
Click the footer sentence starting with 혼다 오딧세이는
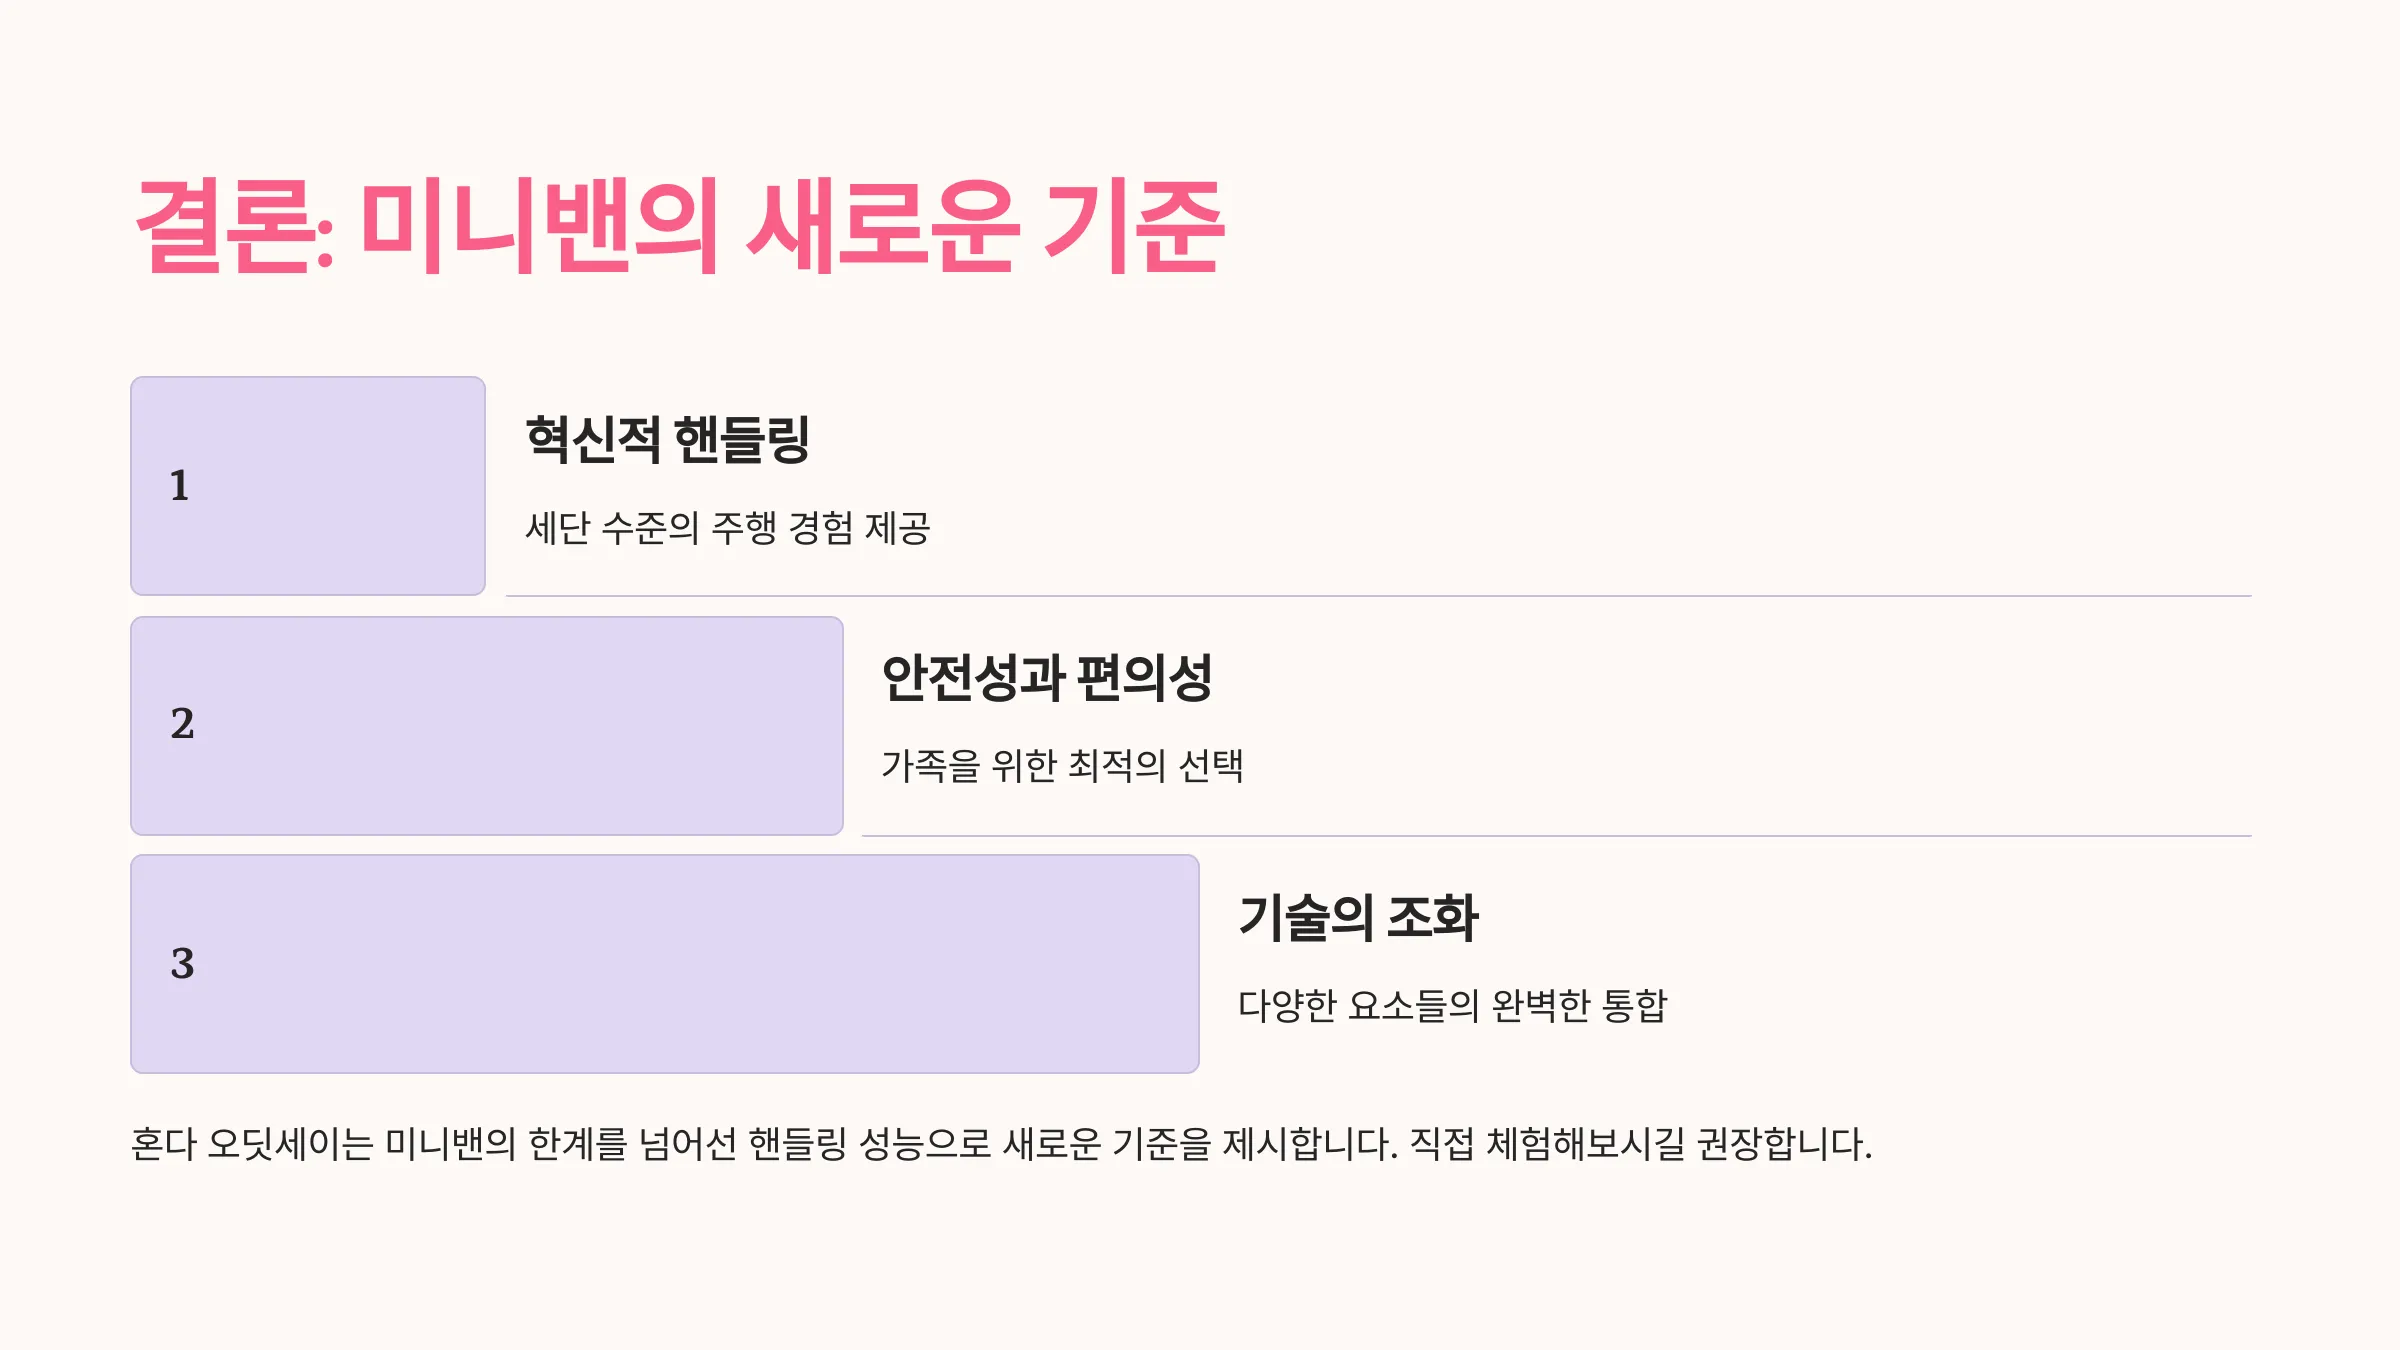click(1002, 1144)
